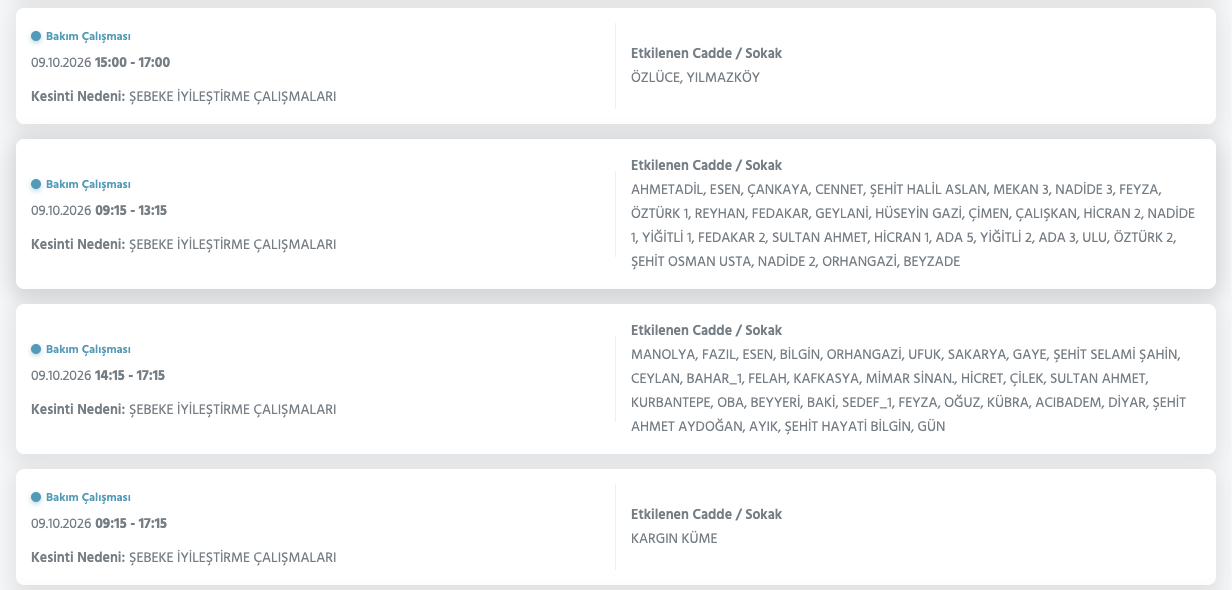
Task: Click the blue dot on the 09:15 - 17:15 card
Action: coord(36,497)
